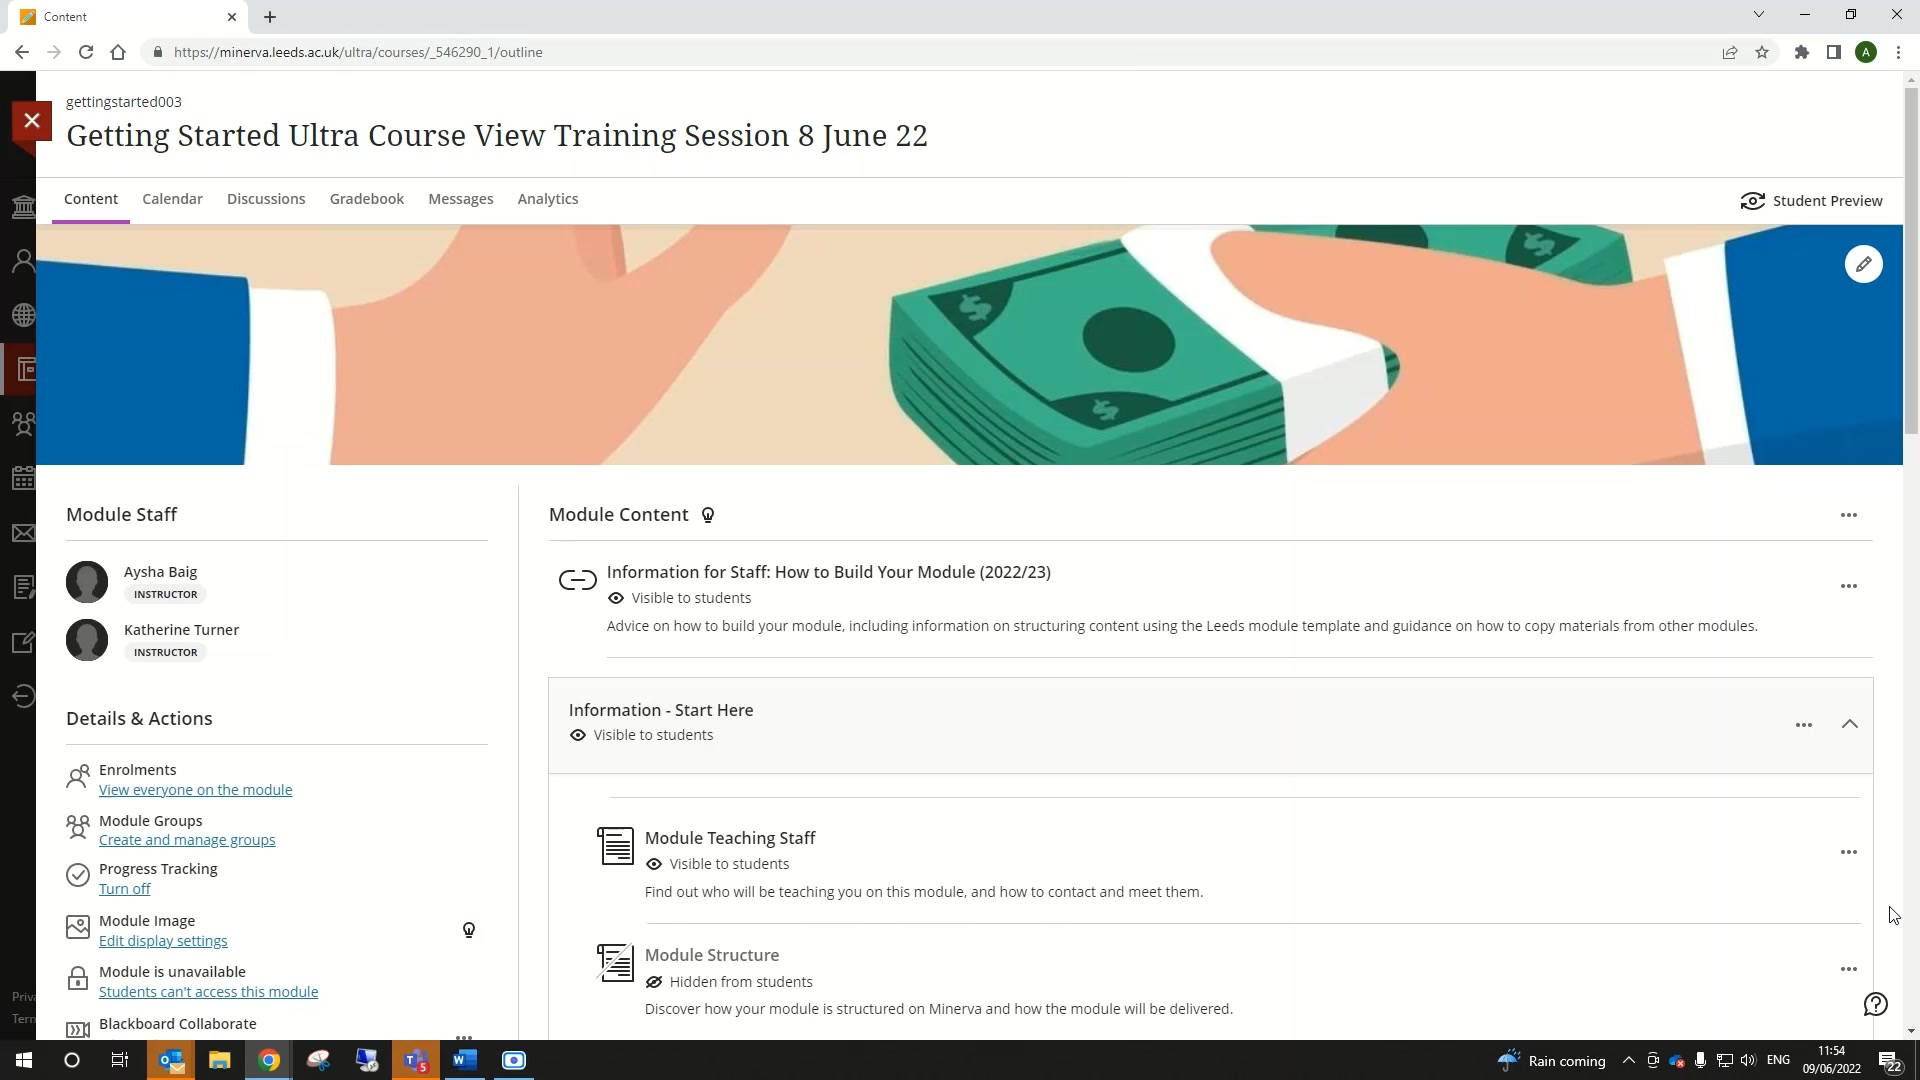
Task: Click View everyone on the module link
Action: click(195, 789)
